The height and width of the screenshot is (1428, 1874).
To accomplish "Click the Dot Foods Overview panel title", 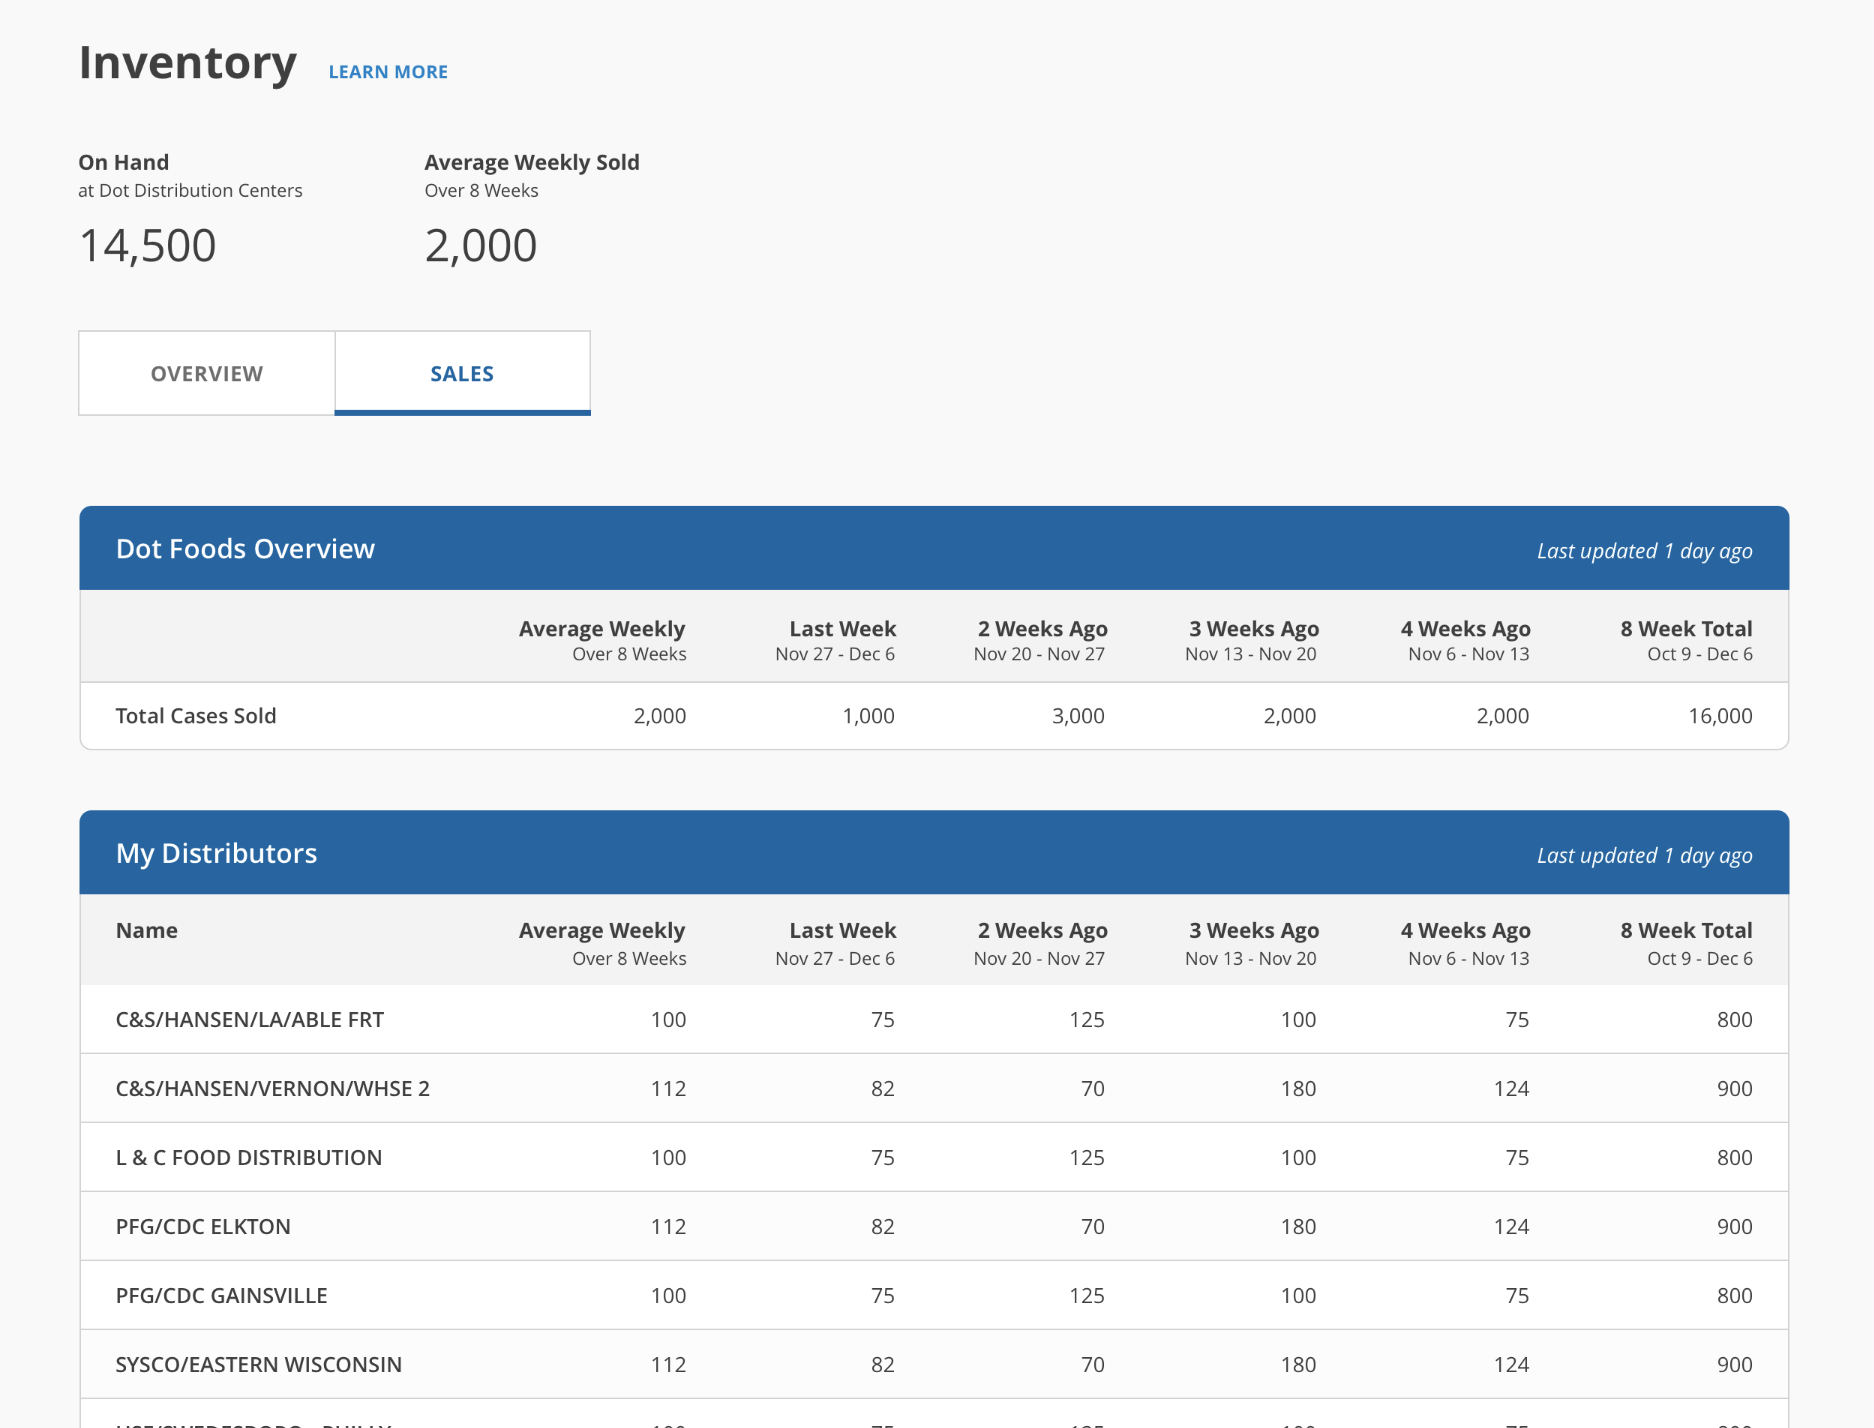I will 245,549.
